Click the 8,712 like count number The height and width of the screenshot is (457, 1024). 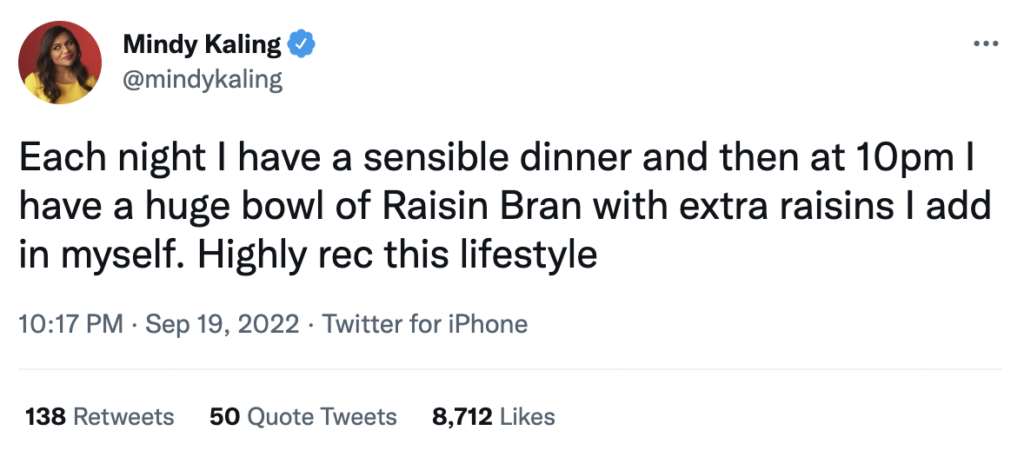460,416
